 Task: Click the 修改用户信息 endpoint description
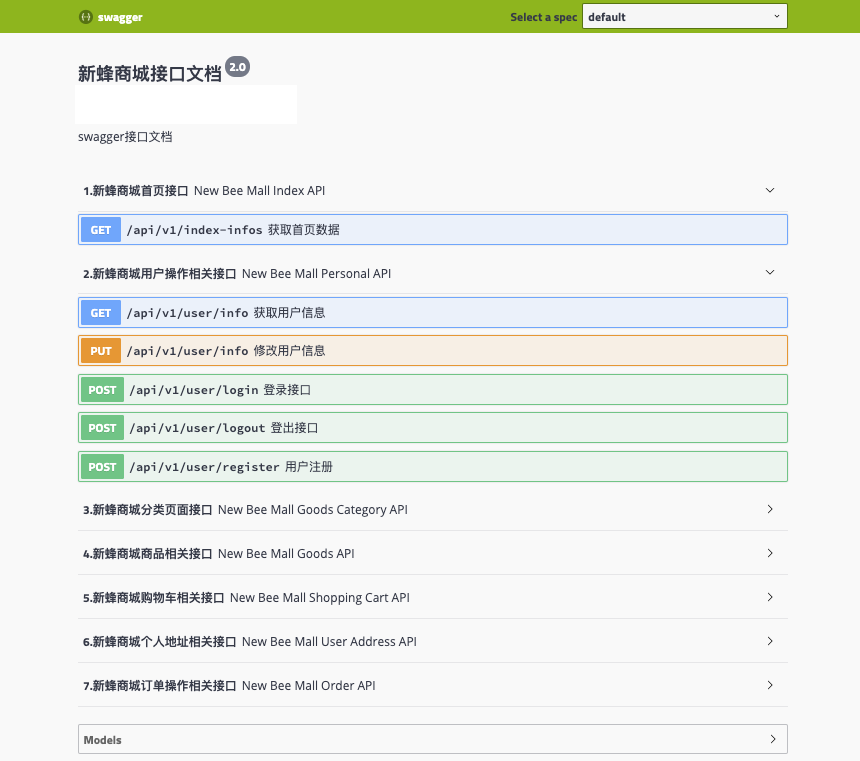point(290,351)
